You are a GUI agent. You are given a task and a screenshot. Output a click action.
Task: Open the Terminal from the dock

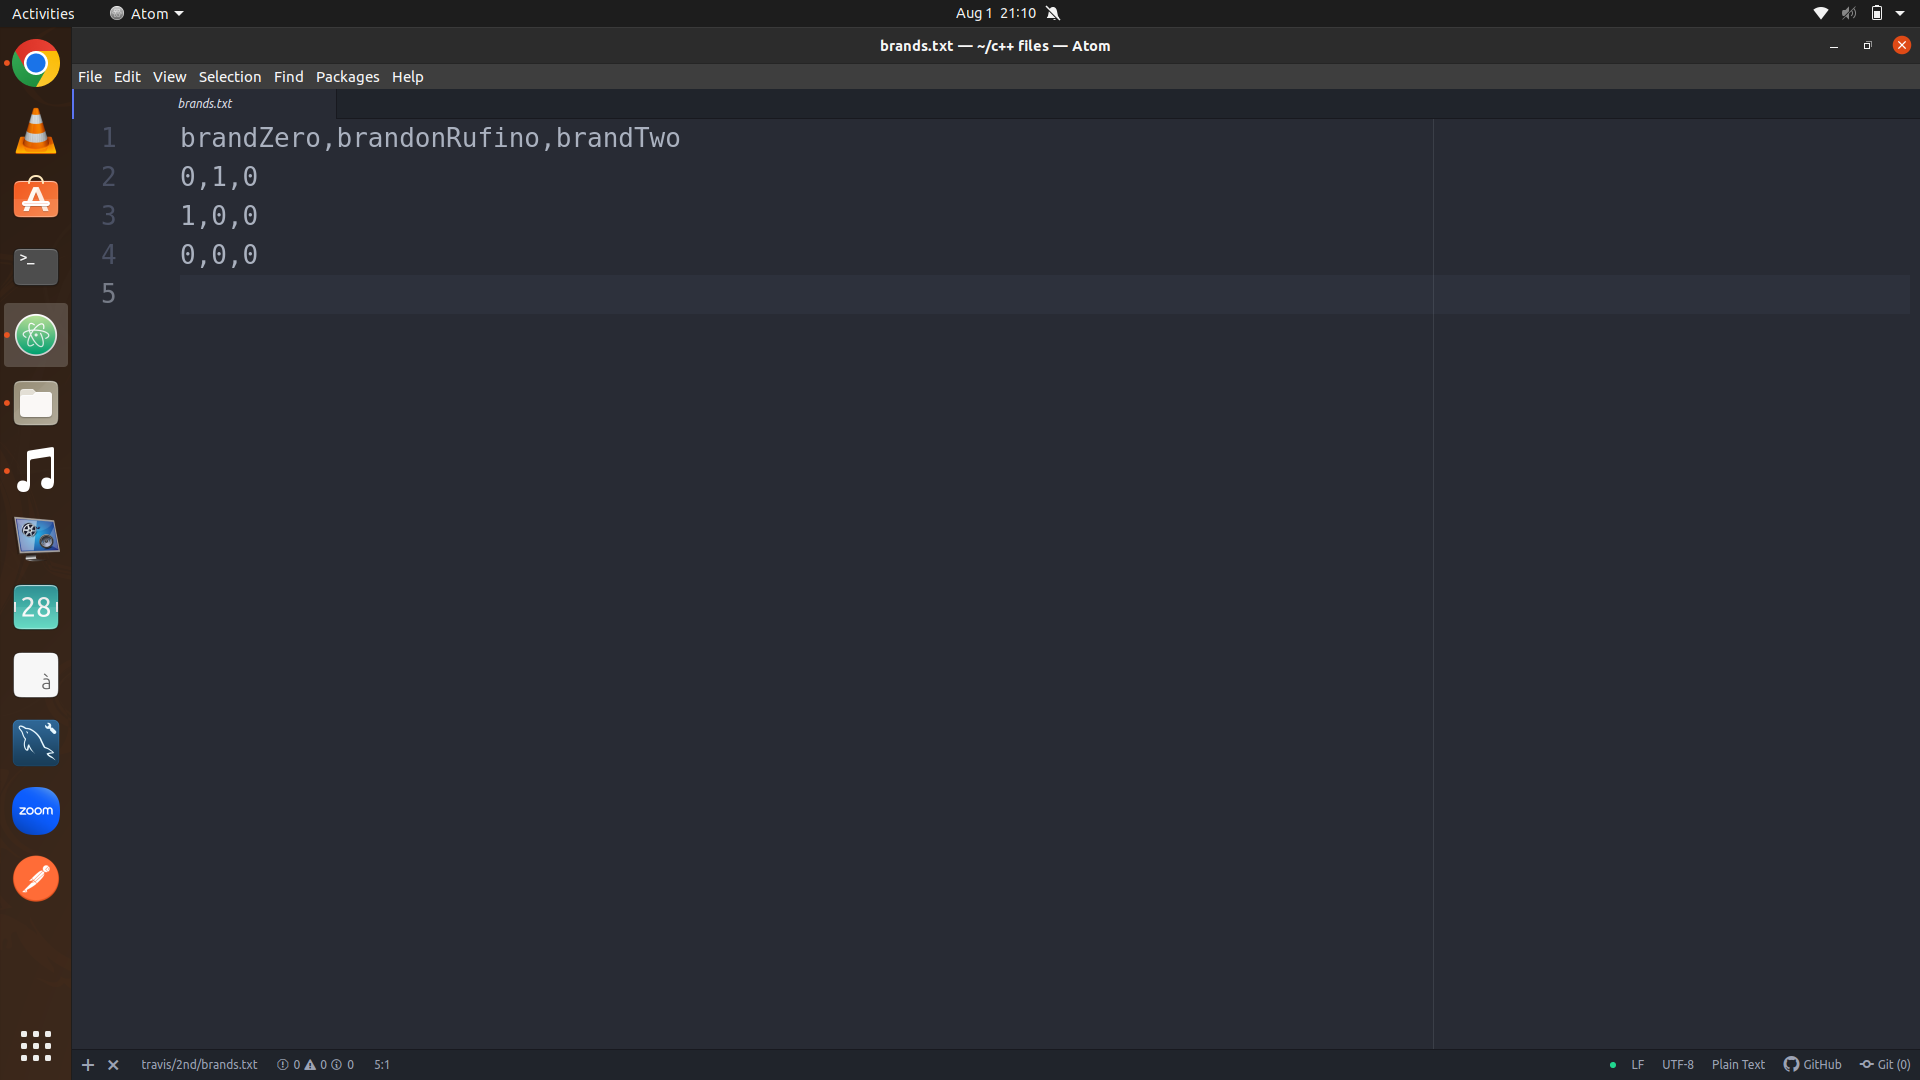(36, 267)
